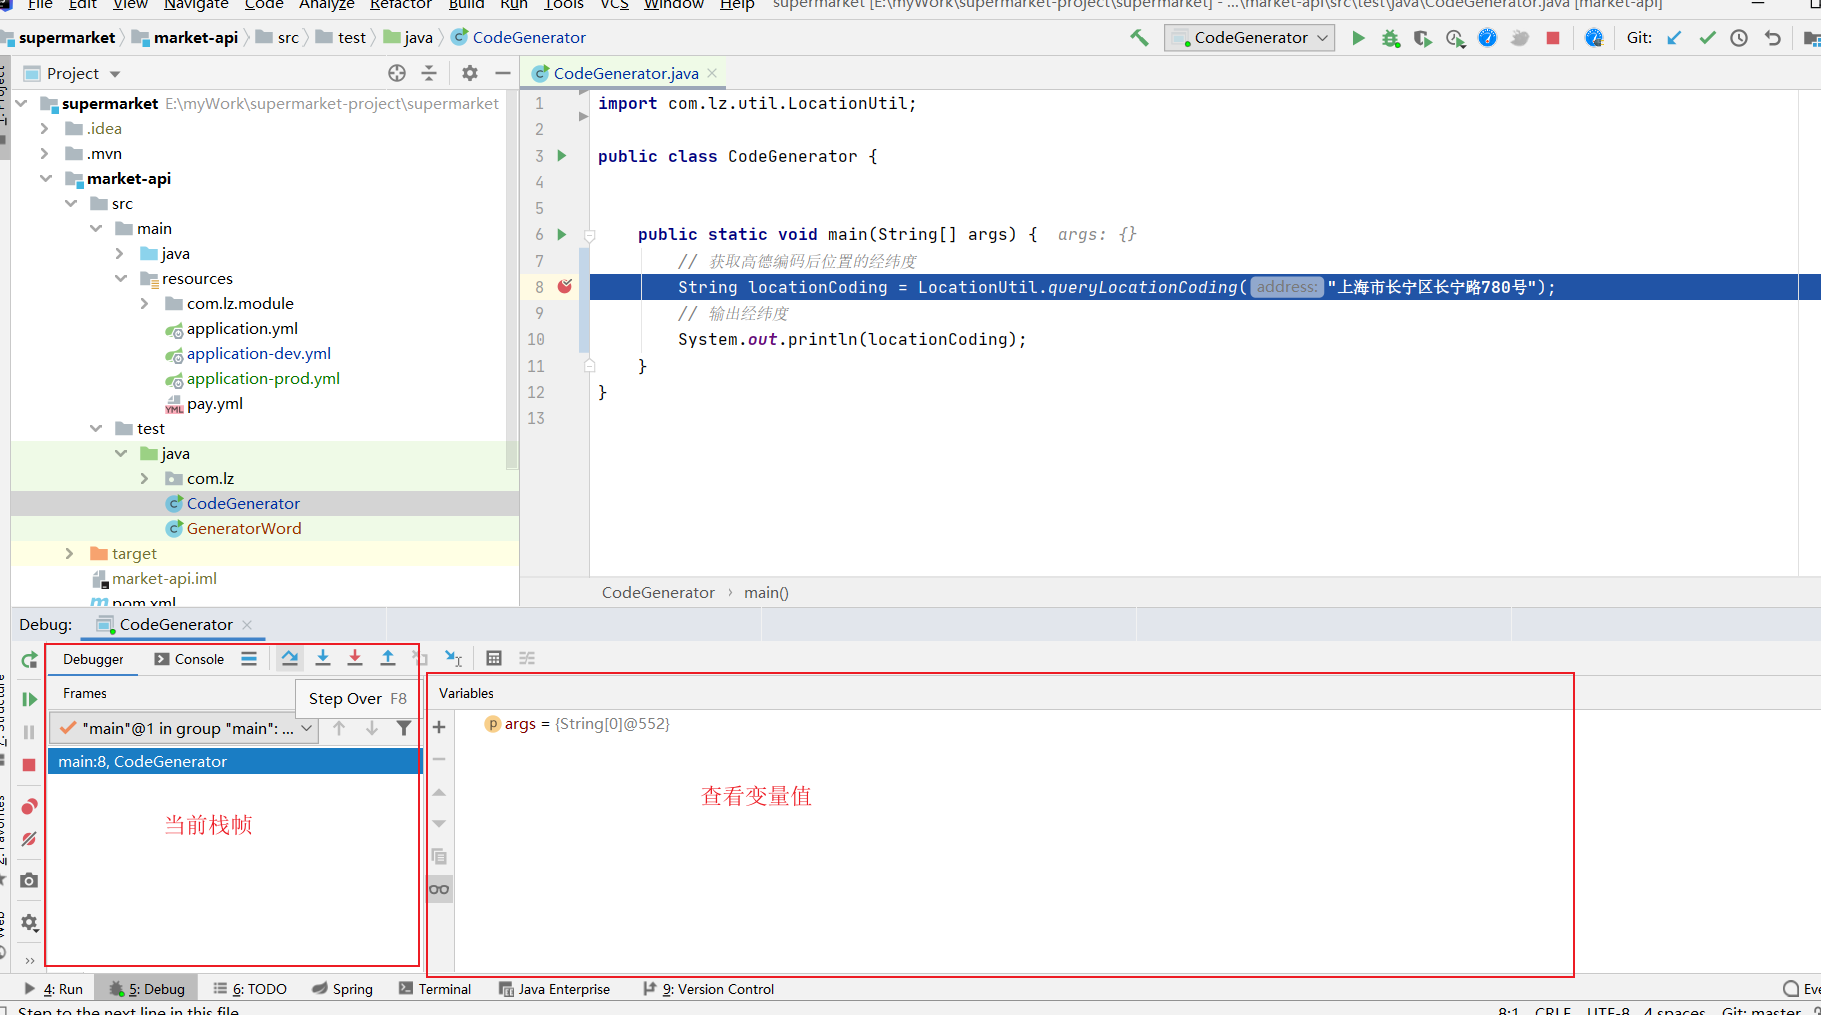
Task: Click Step Into arrow in debugger
Action: (x=323, y=658)
